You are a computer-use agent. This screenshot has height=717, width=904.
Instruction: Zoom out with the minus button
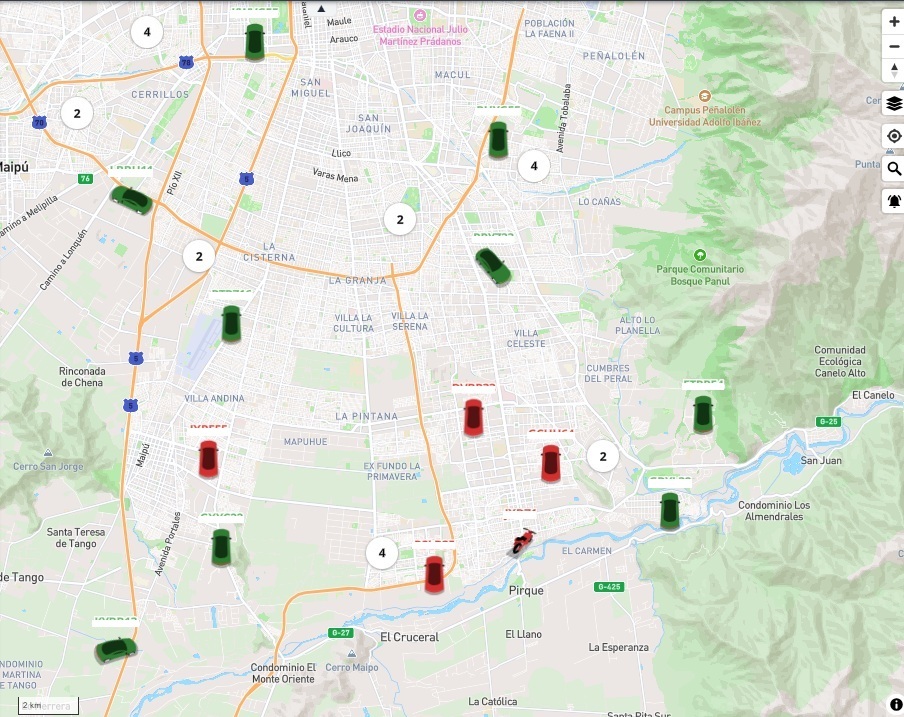tap(893, 46)
